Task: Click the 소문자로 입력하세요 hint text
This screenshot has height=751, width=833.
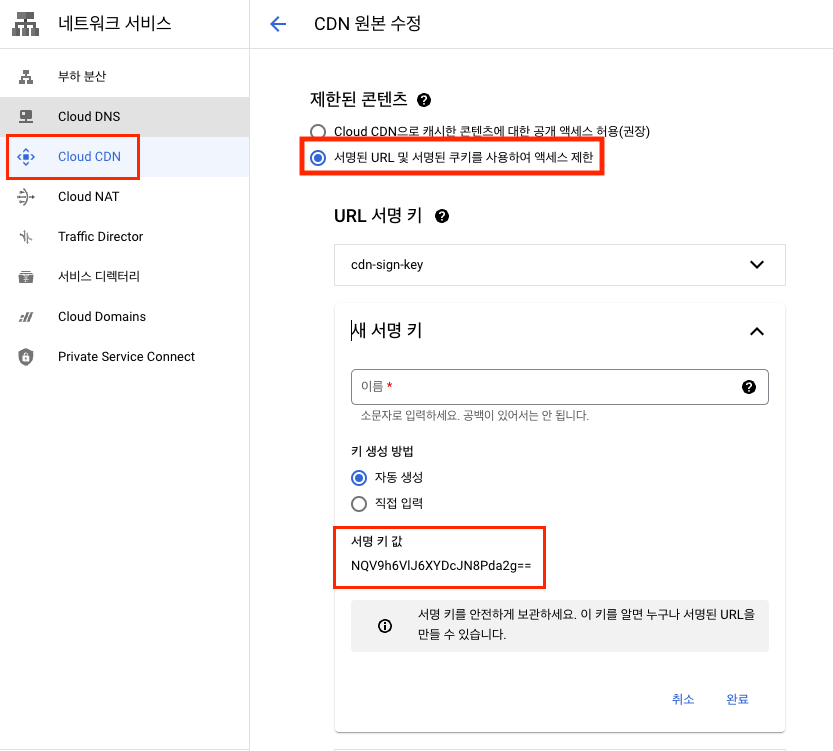Action: click(474, 415)
